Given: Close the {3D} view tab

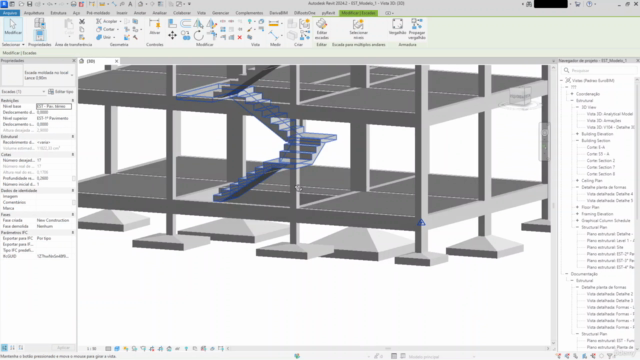Looking at the screenshot, I should tap(116, 61).
